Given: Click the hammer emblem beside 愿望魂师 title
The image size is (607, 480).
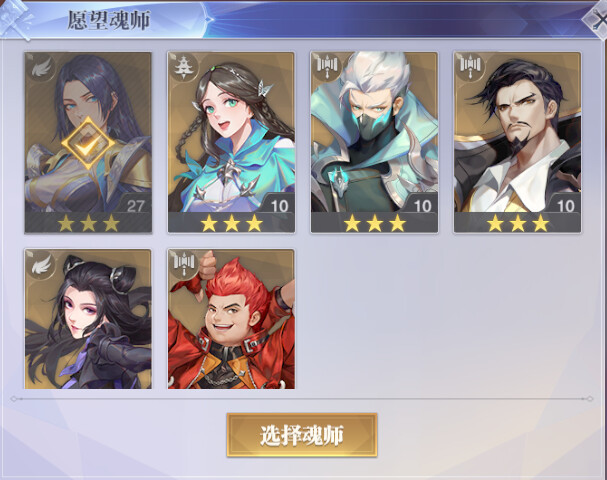Looking at the screenshot, I should (x=14, y=19).
